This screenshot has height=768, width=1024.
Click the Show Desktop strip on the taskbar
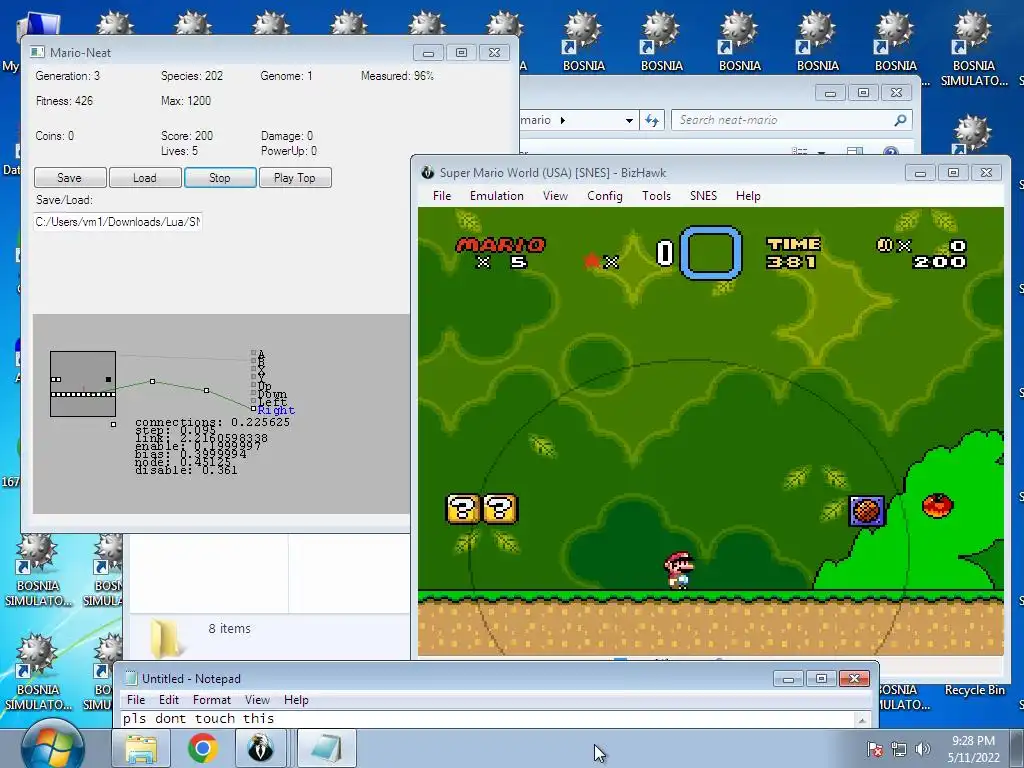(x=1019, y=749)
